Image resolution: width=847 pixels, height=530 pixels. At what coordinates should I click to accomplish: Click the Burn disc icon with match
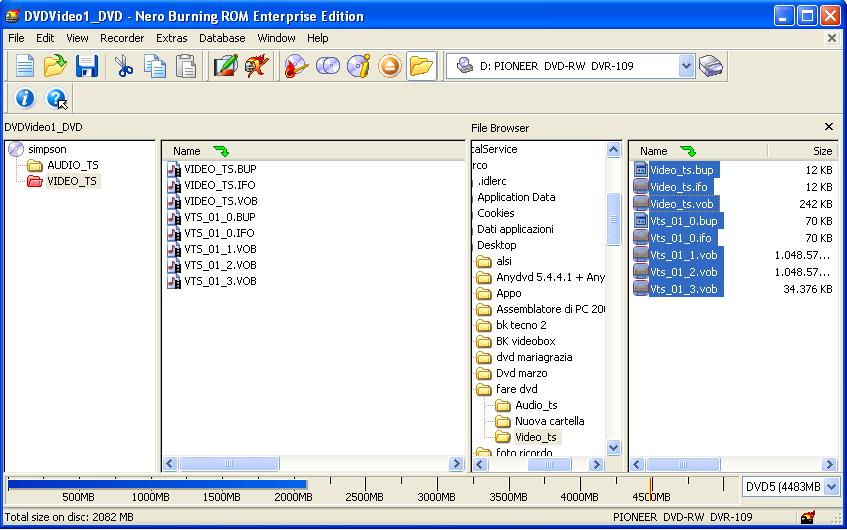296,66
